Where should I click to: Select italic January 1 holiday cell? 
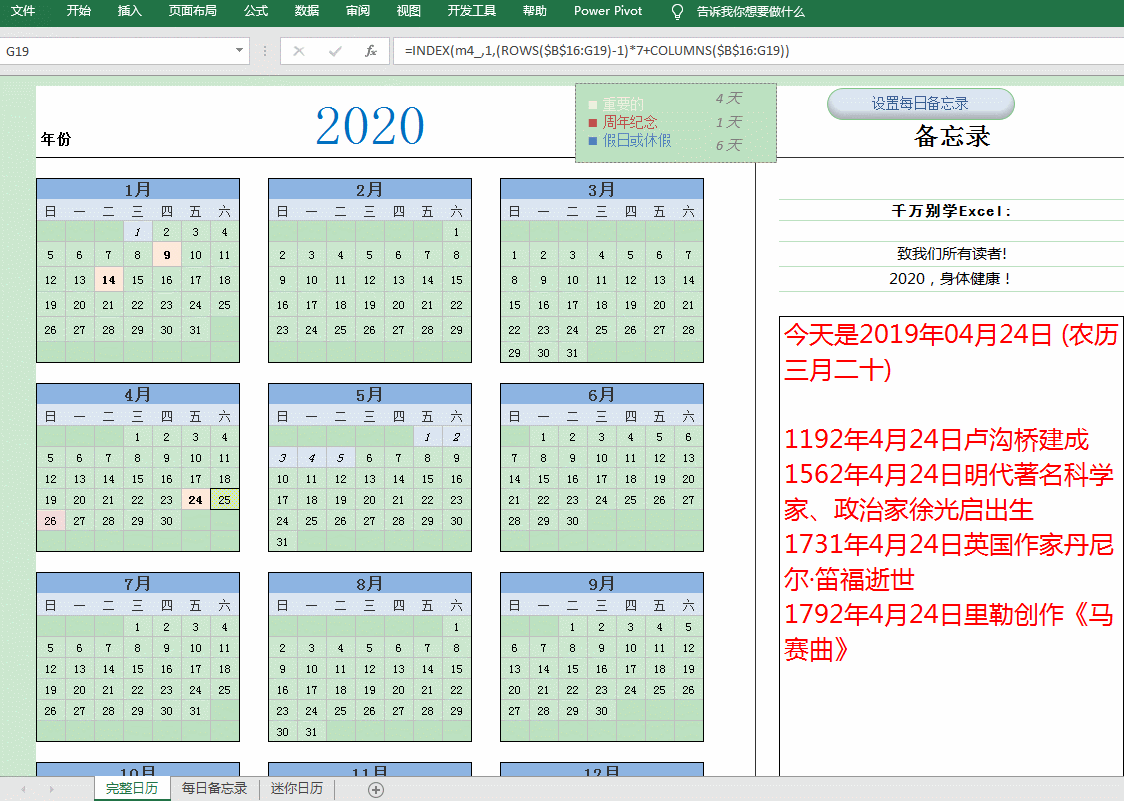138,232
